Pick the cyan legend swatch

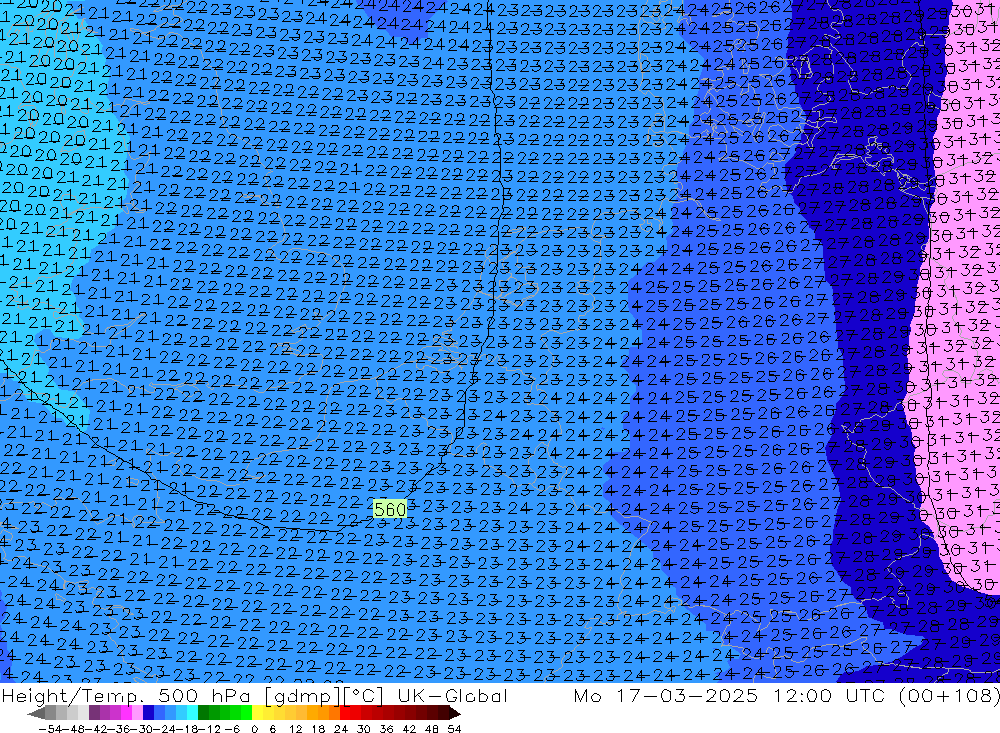tap(192, 714)
